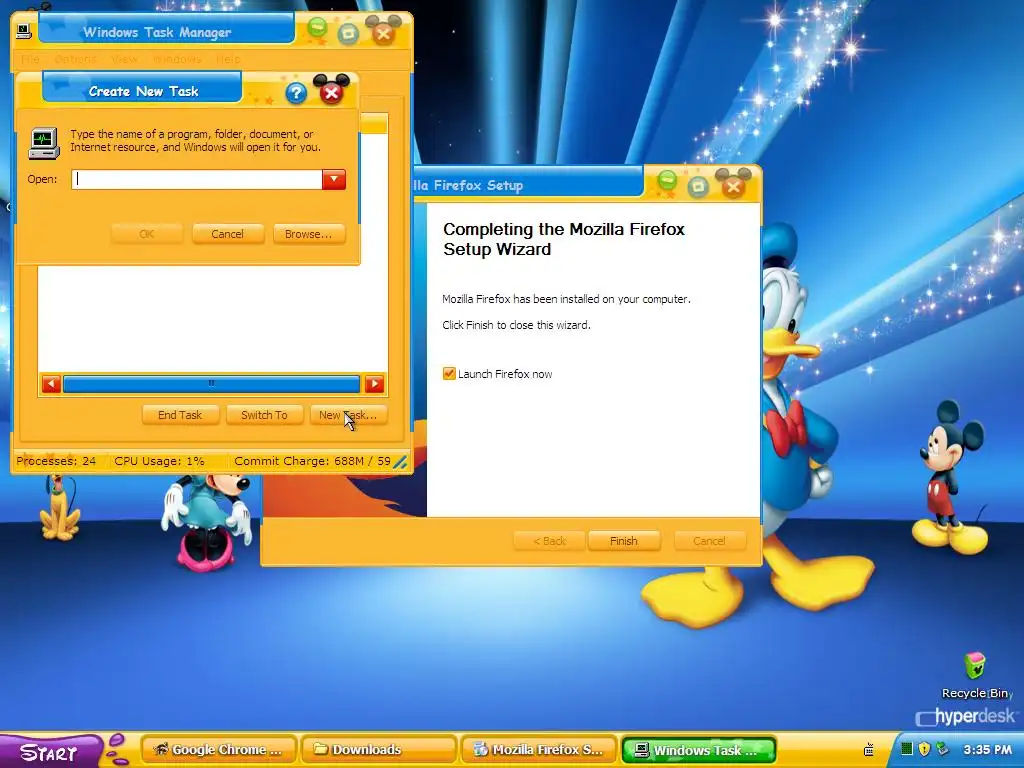
Task: Click Processes: 24 in the status bar
Action: (56, 461)
